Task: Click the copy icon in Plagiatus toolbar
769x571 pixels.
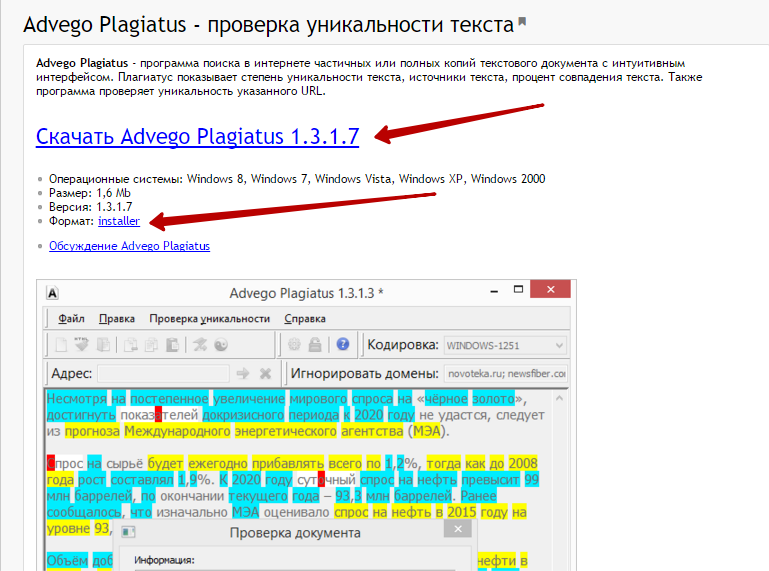Action: point(152,345)
